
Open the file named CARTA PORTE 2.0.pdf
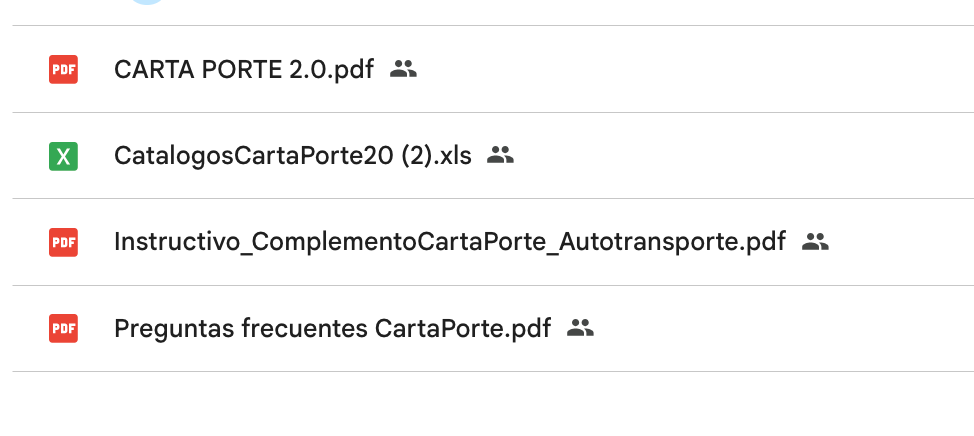(244, 70)
